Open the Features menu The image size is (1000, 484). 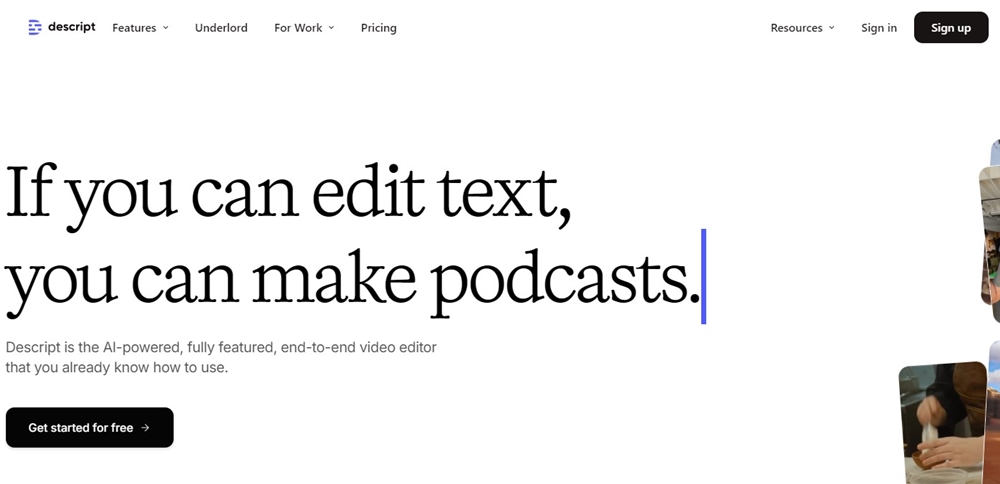134,28
